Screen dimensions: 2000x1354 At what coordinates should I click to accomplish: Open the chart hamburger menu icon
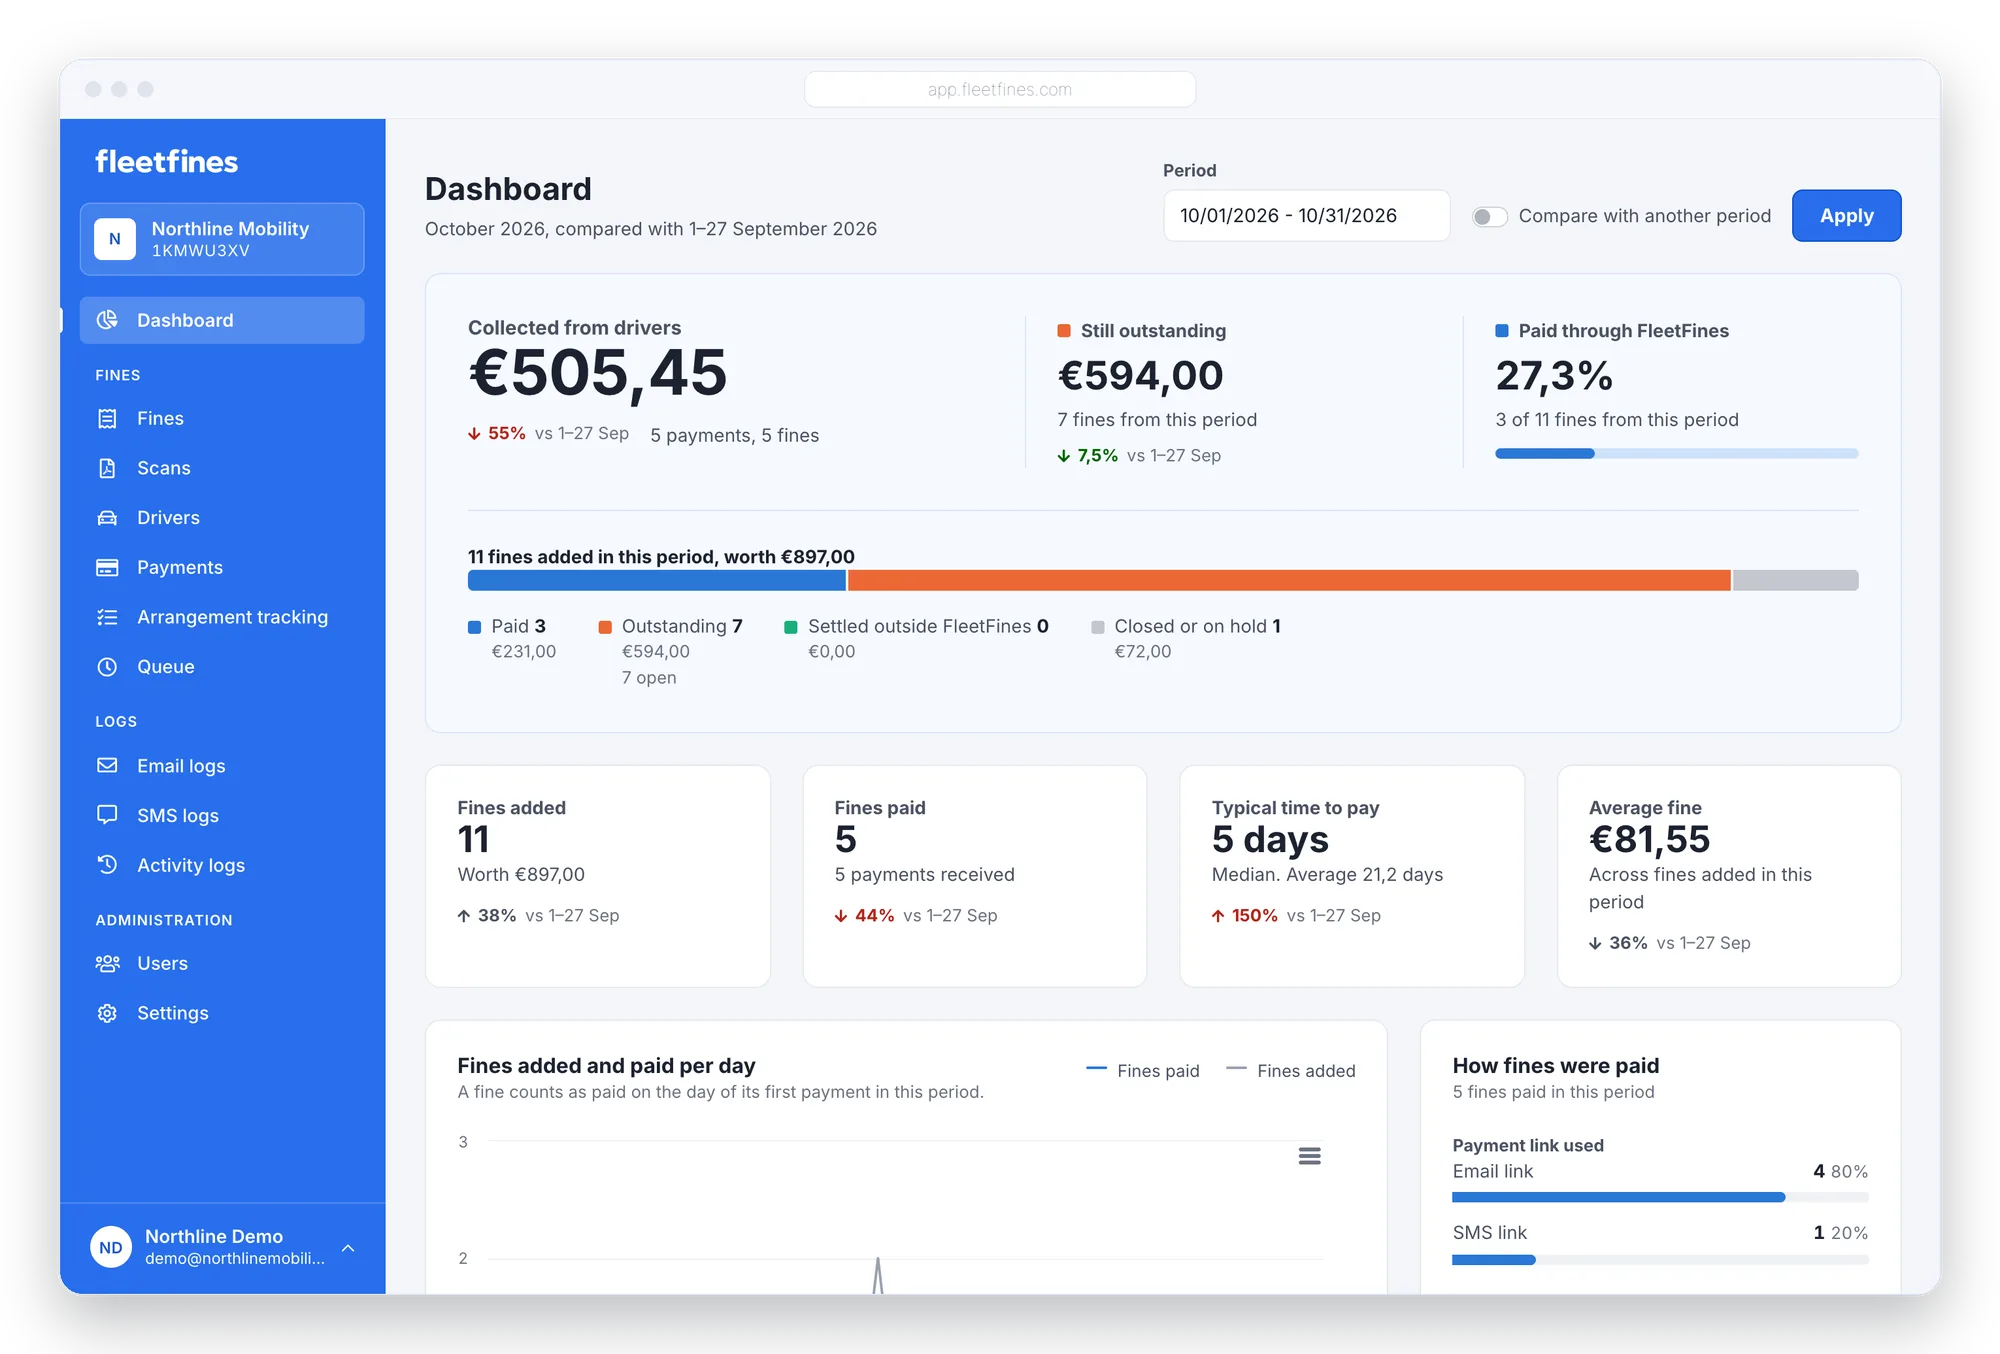point(1309,1156)
